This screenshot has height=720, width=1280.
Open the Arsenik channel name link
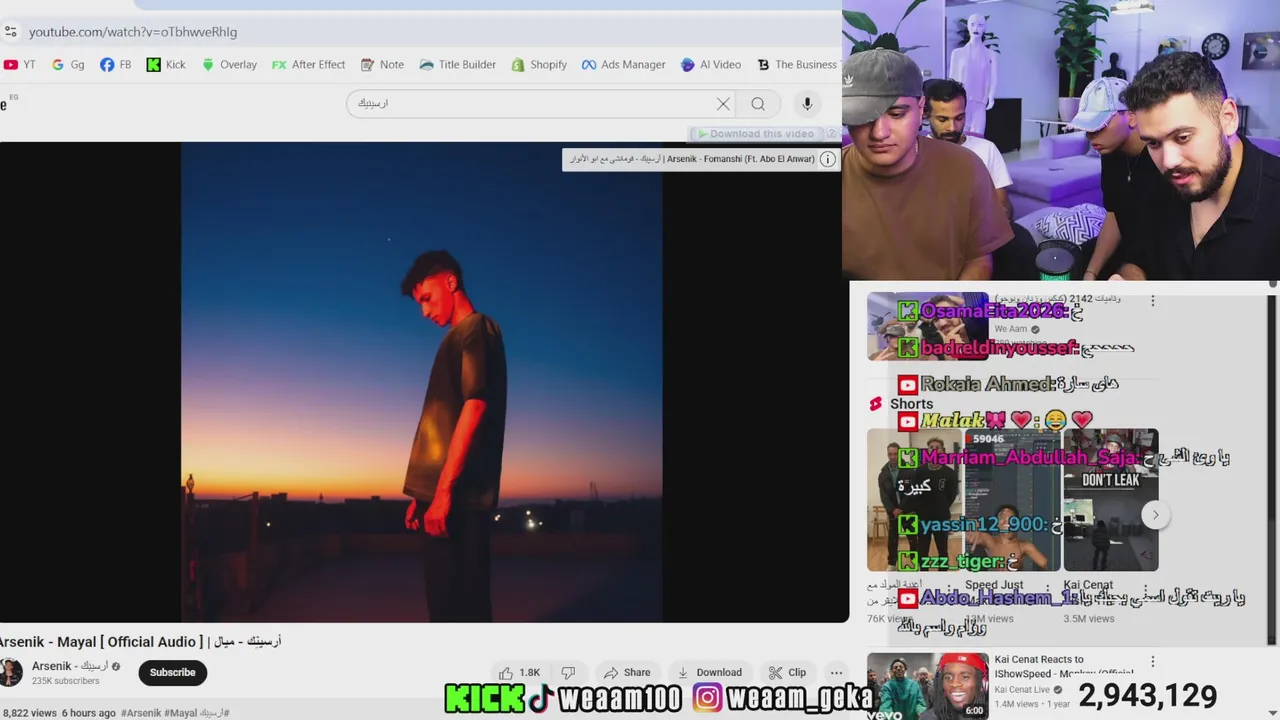pyautogui.click(x=70, y=666)
